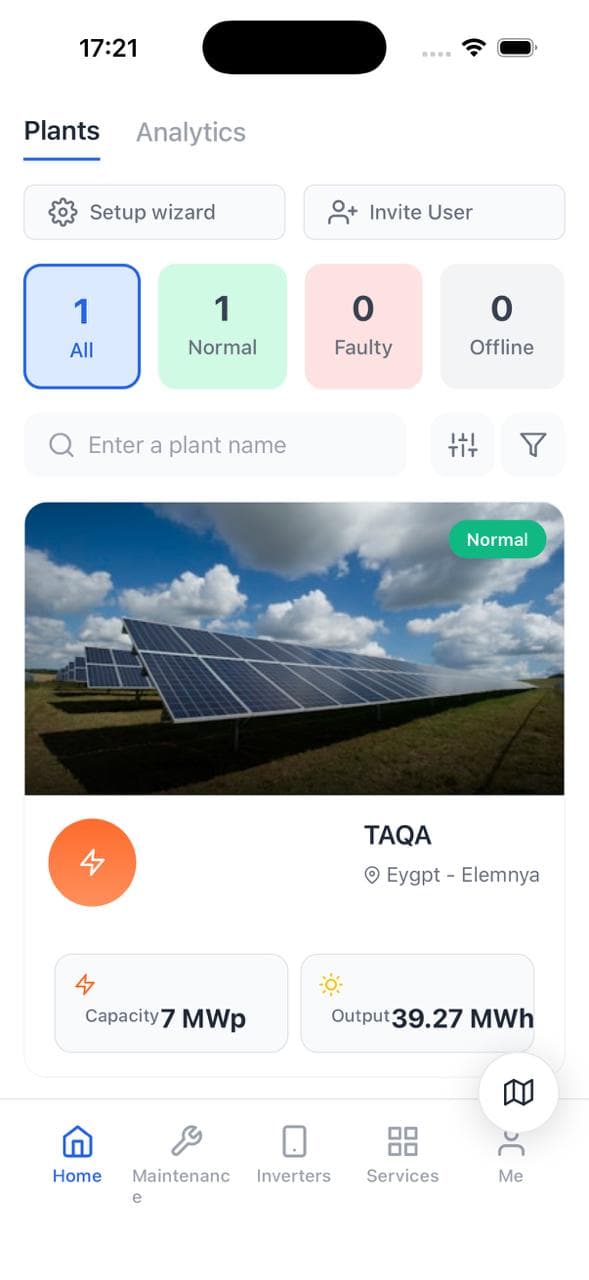Open the Invite User screen

tap(433, 212)
